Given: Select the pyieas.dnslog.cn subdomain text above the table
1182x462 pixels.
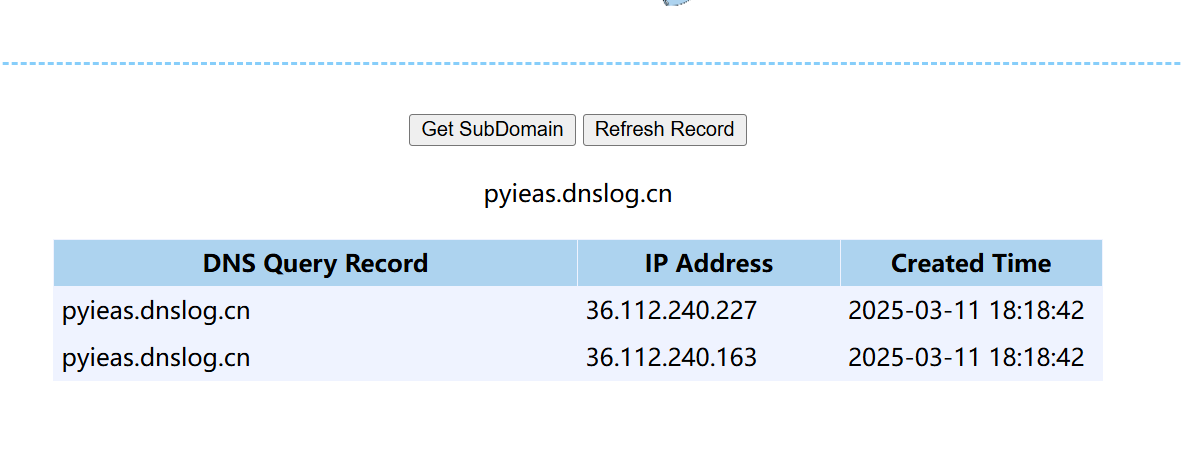Looking at the screenshot, I should (577, 194).
